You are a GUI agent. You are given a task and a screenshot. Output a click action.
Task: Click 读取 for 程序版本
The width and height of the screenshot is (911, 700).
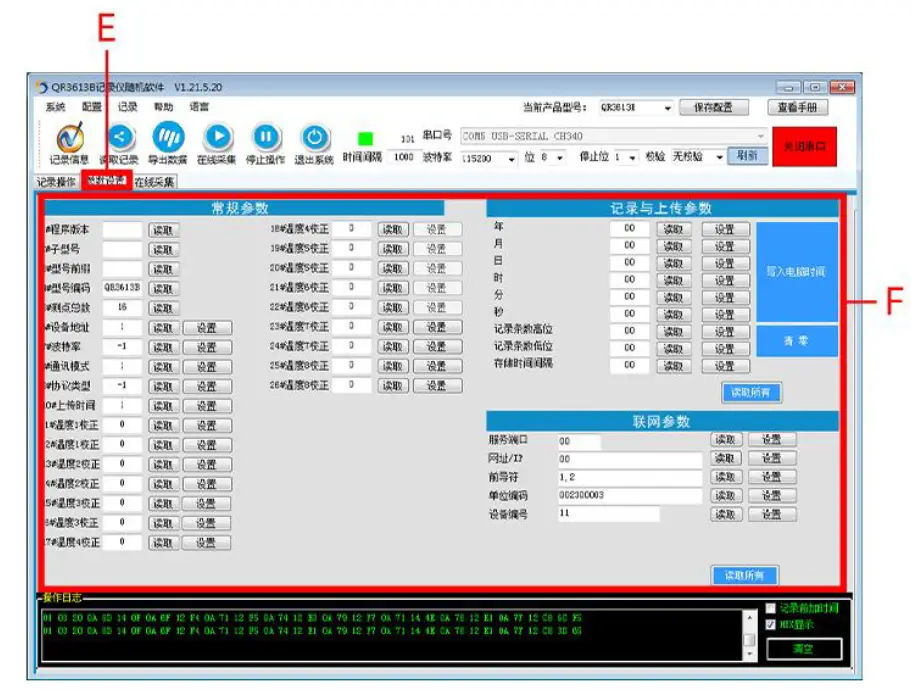pos(164,231)
